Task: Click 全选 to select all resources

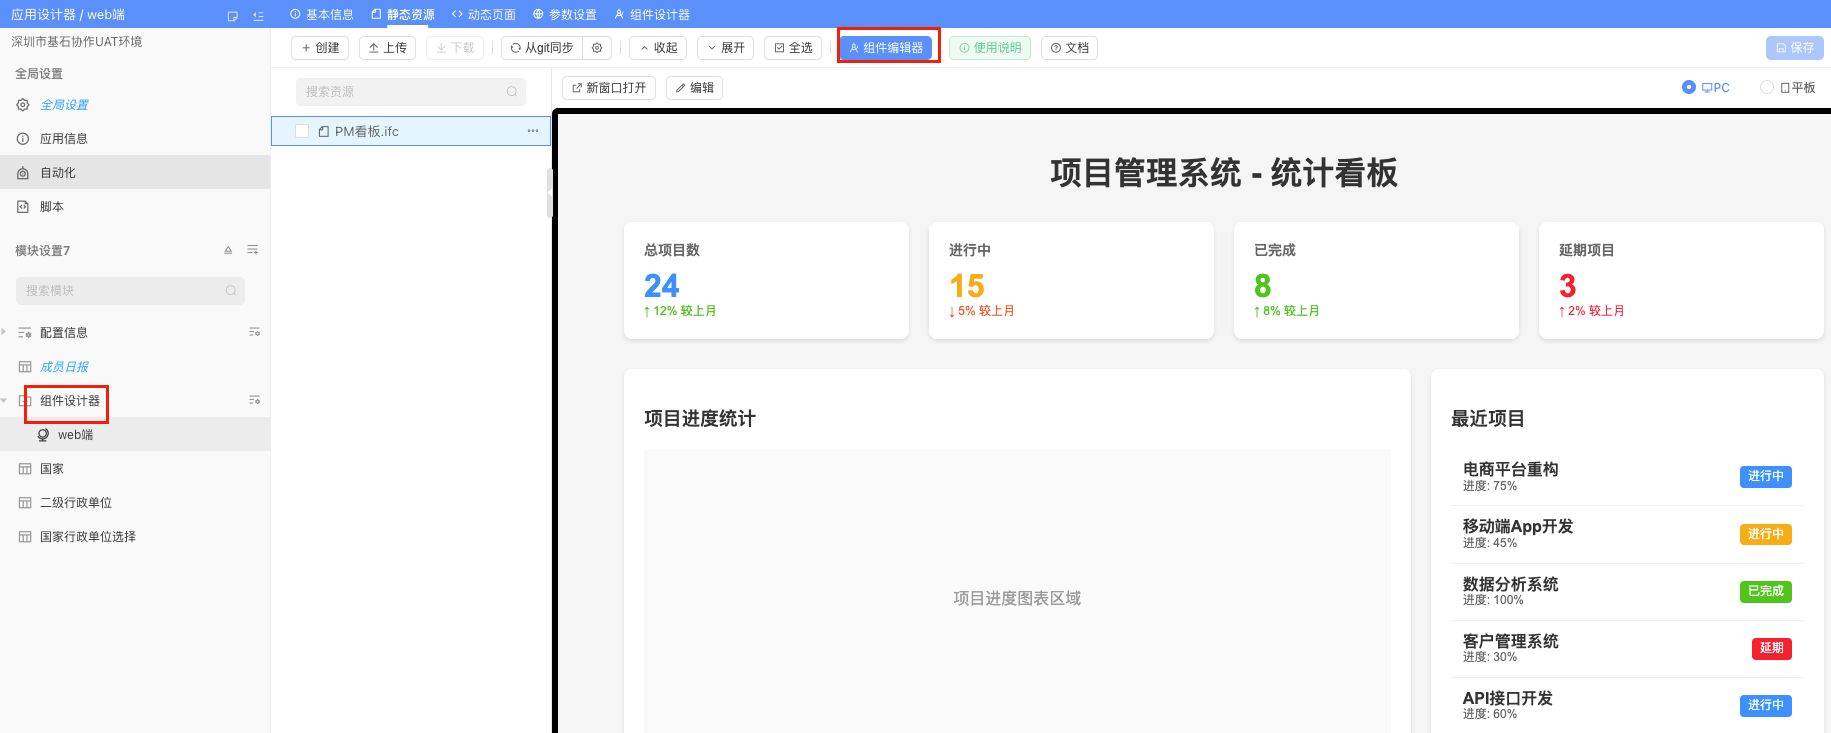Action: tap(793, 48)
